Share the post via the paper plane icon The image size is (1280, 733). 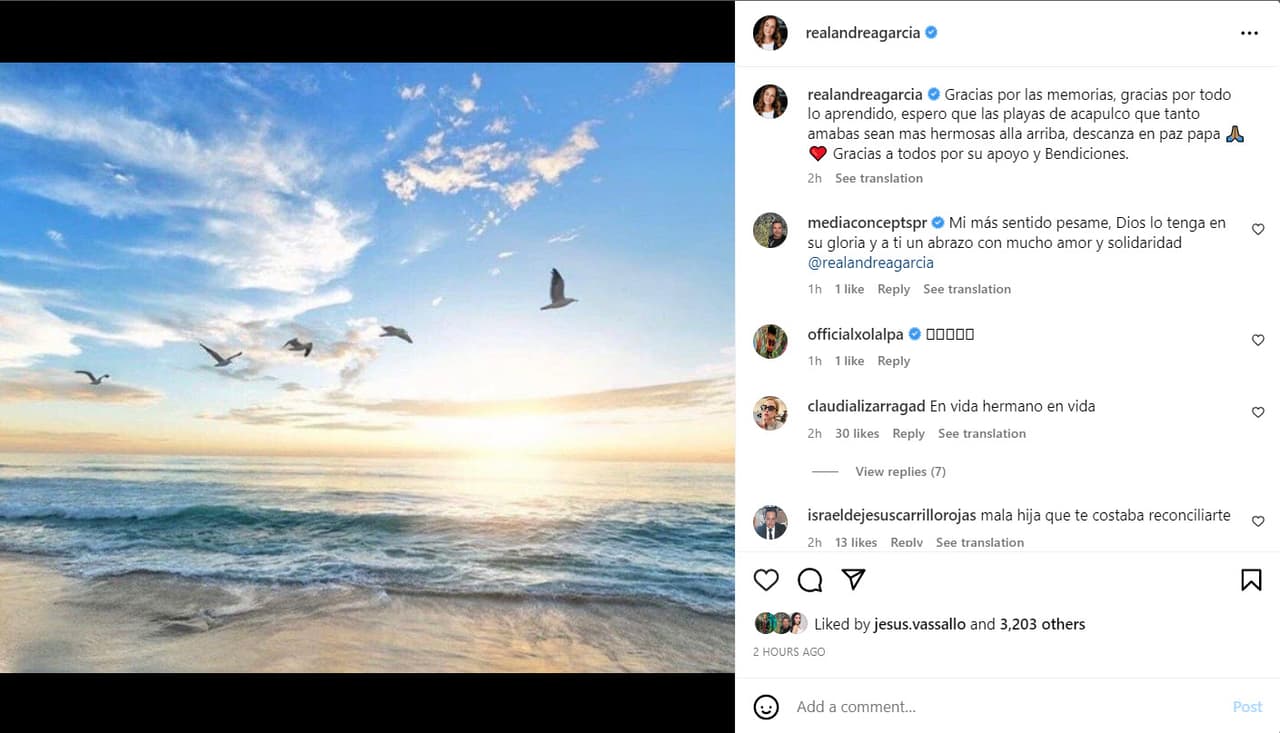[853, 579]
